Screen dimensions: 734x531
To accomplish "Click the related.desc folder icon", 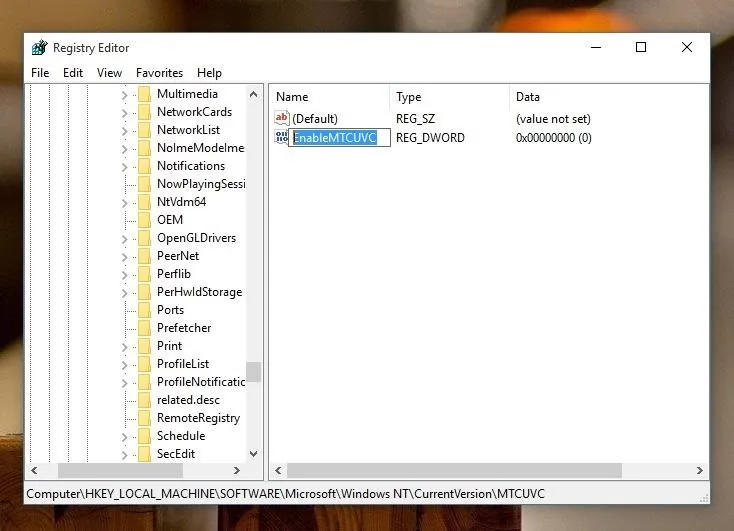I will coord(145,400).
